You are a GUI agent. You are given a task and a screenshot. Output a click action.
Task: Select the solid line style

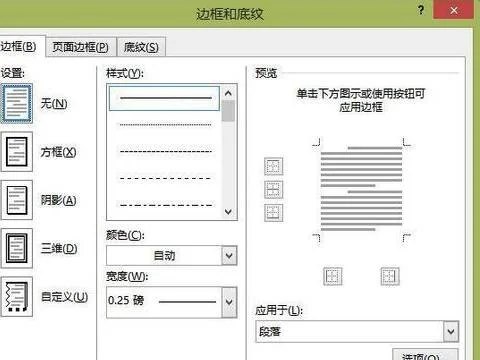[165, 98]
